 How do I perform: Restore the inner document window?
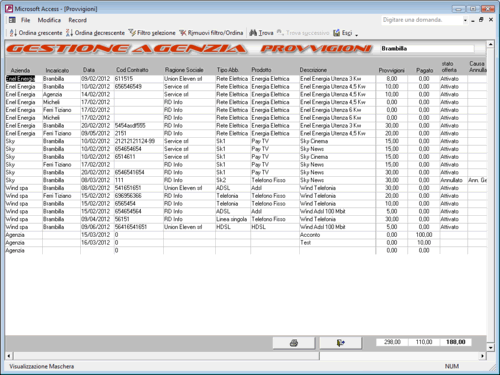coord(481,20)
